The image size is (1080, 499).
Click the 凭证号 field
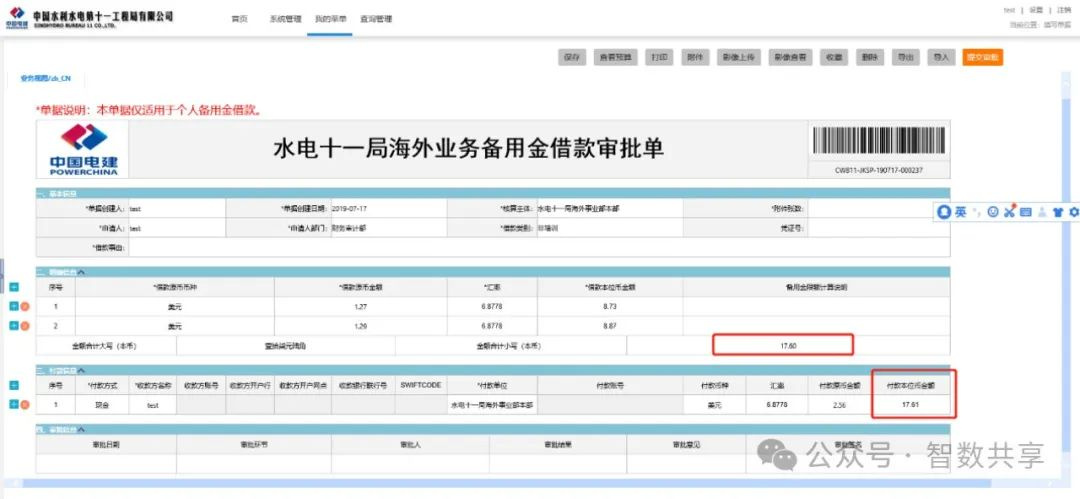[x=879, y=227]
